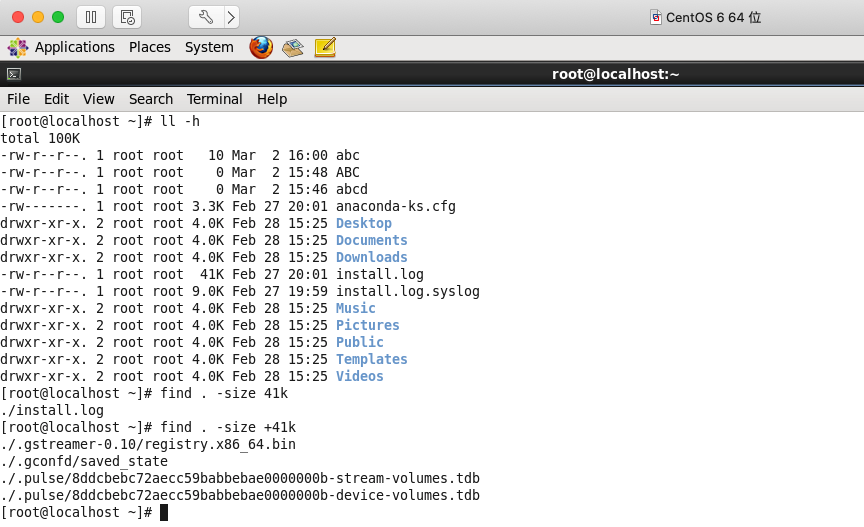Click the 'find . -size +41k' command
This screenshot has width=864, height=527.
pyautogui.click(x=228, y=428)
